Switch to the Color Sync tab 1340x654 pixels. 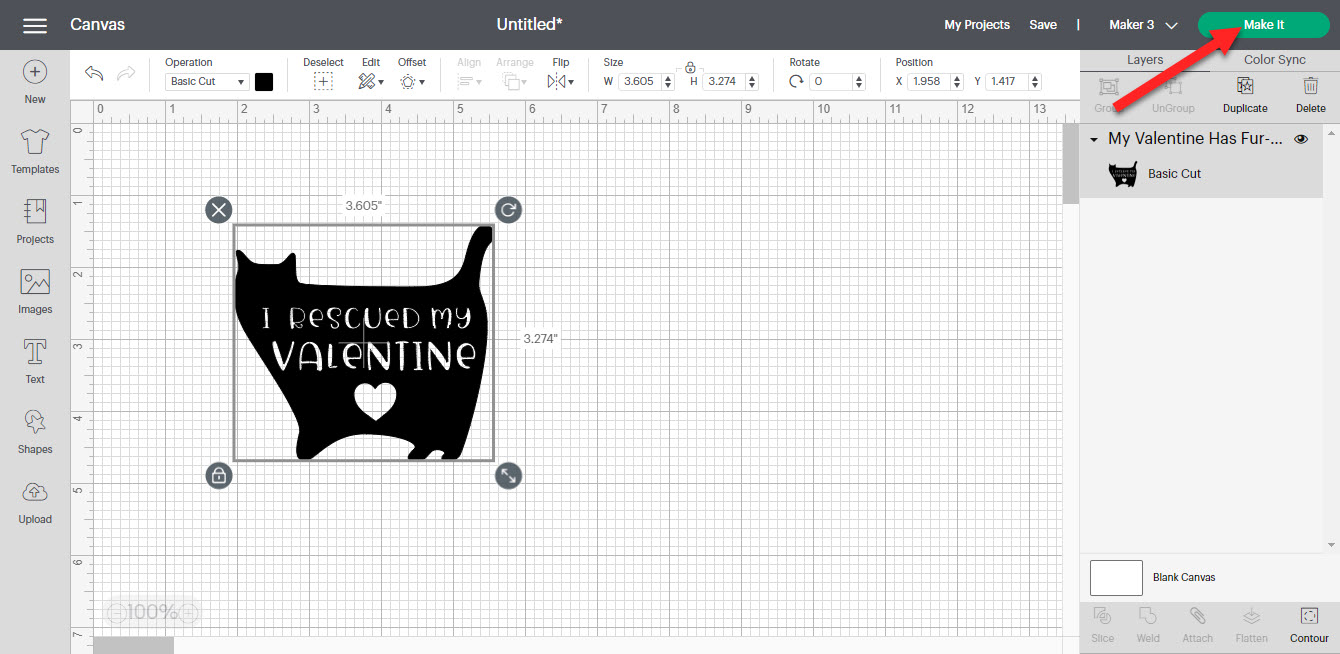[1274, 60]
